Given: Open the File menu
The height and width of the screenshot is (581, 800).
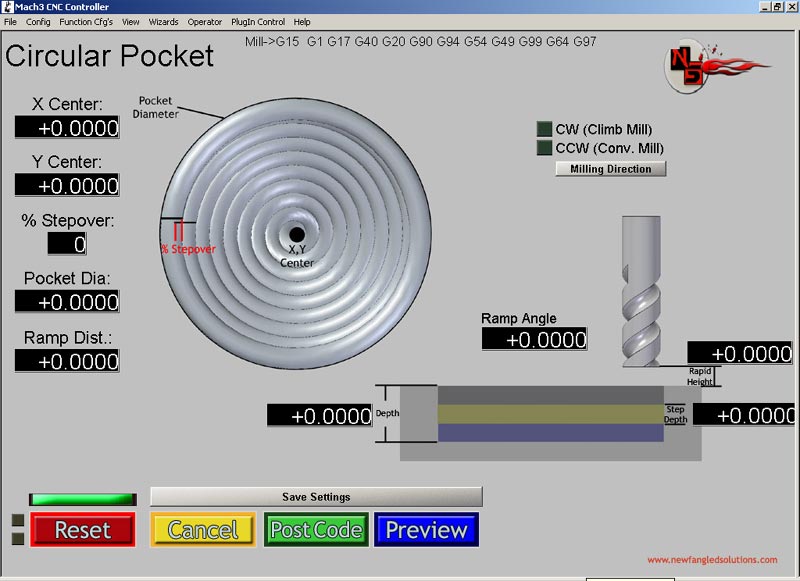Looking at the screenshot, I should (10, 22).
